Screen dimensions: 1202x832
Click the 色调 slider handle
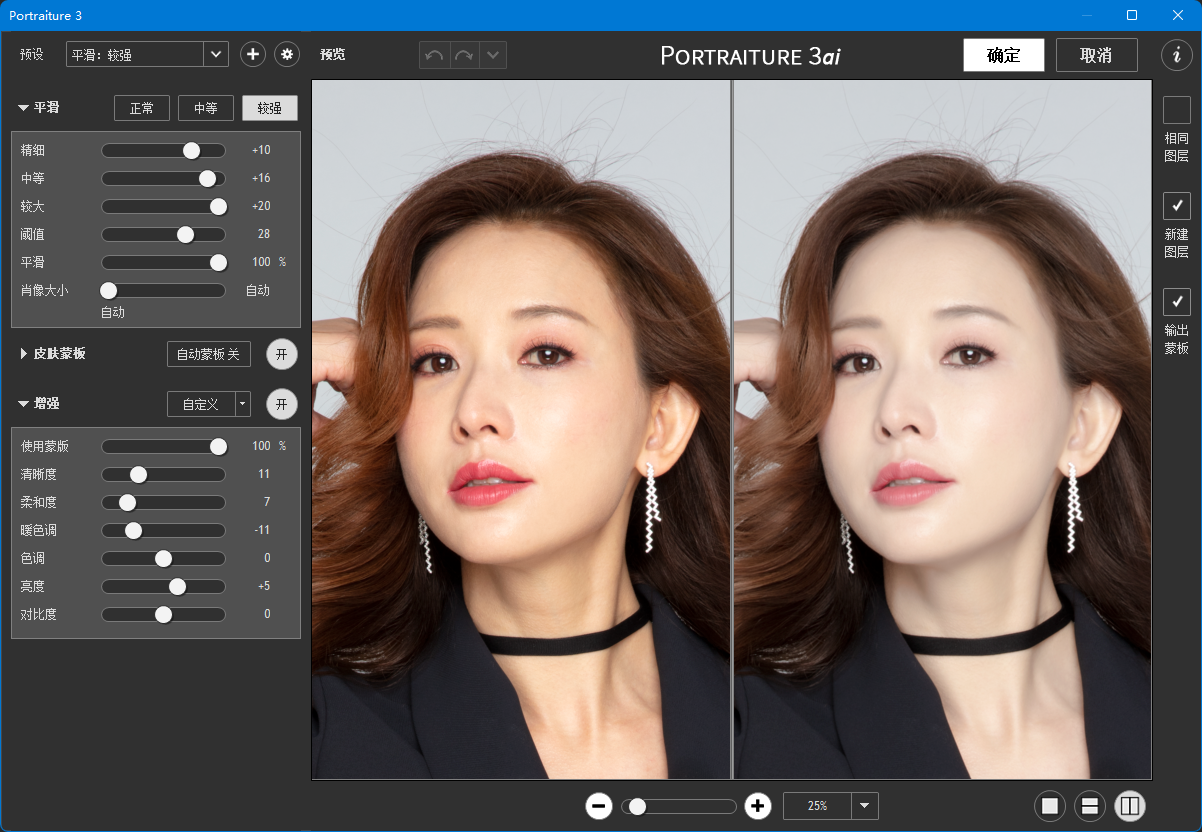163,558
